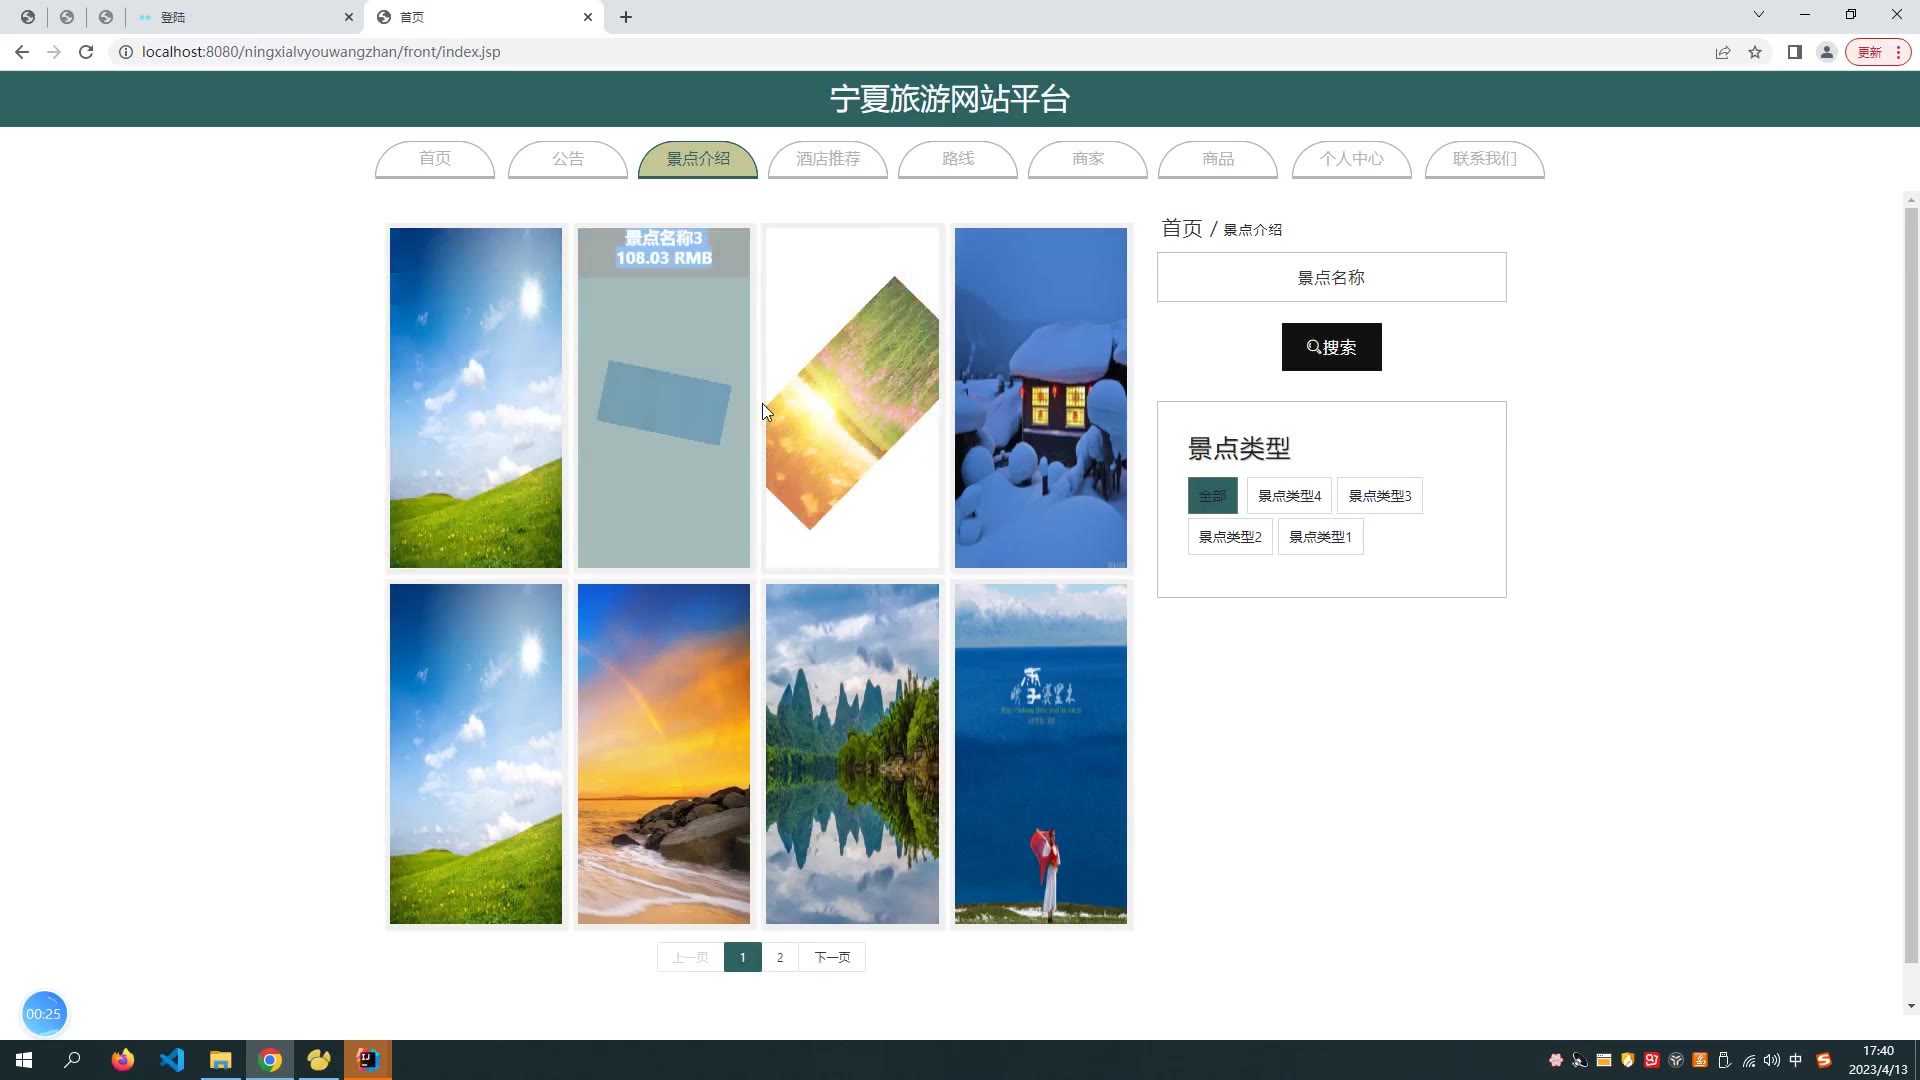Click the black 搜索 button

[x=1331, y=347]
